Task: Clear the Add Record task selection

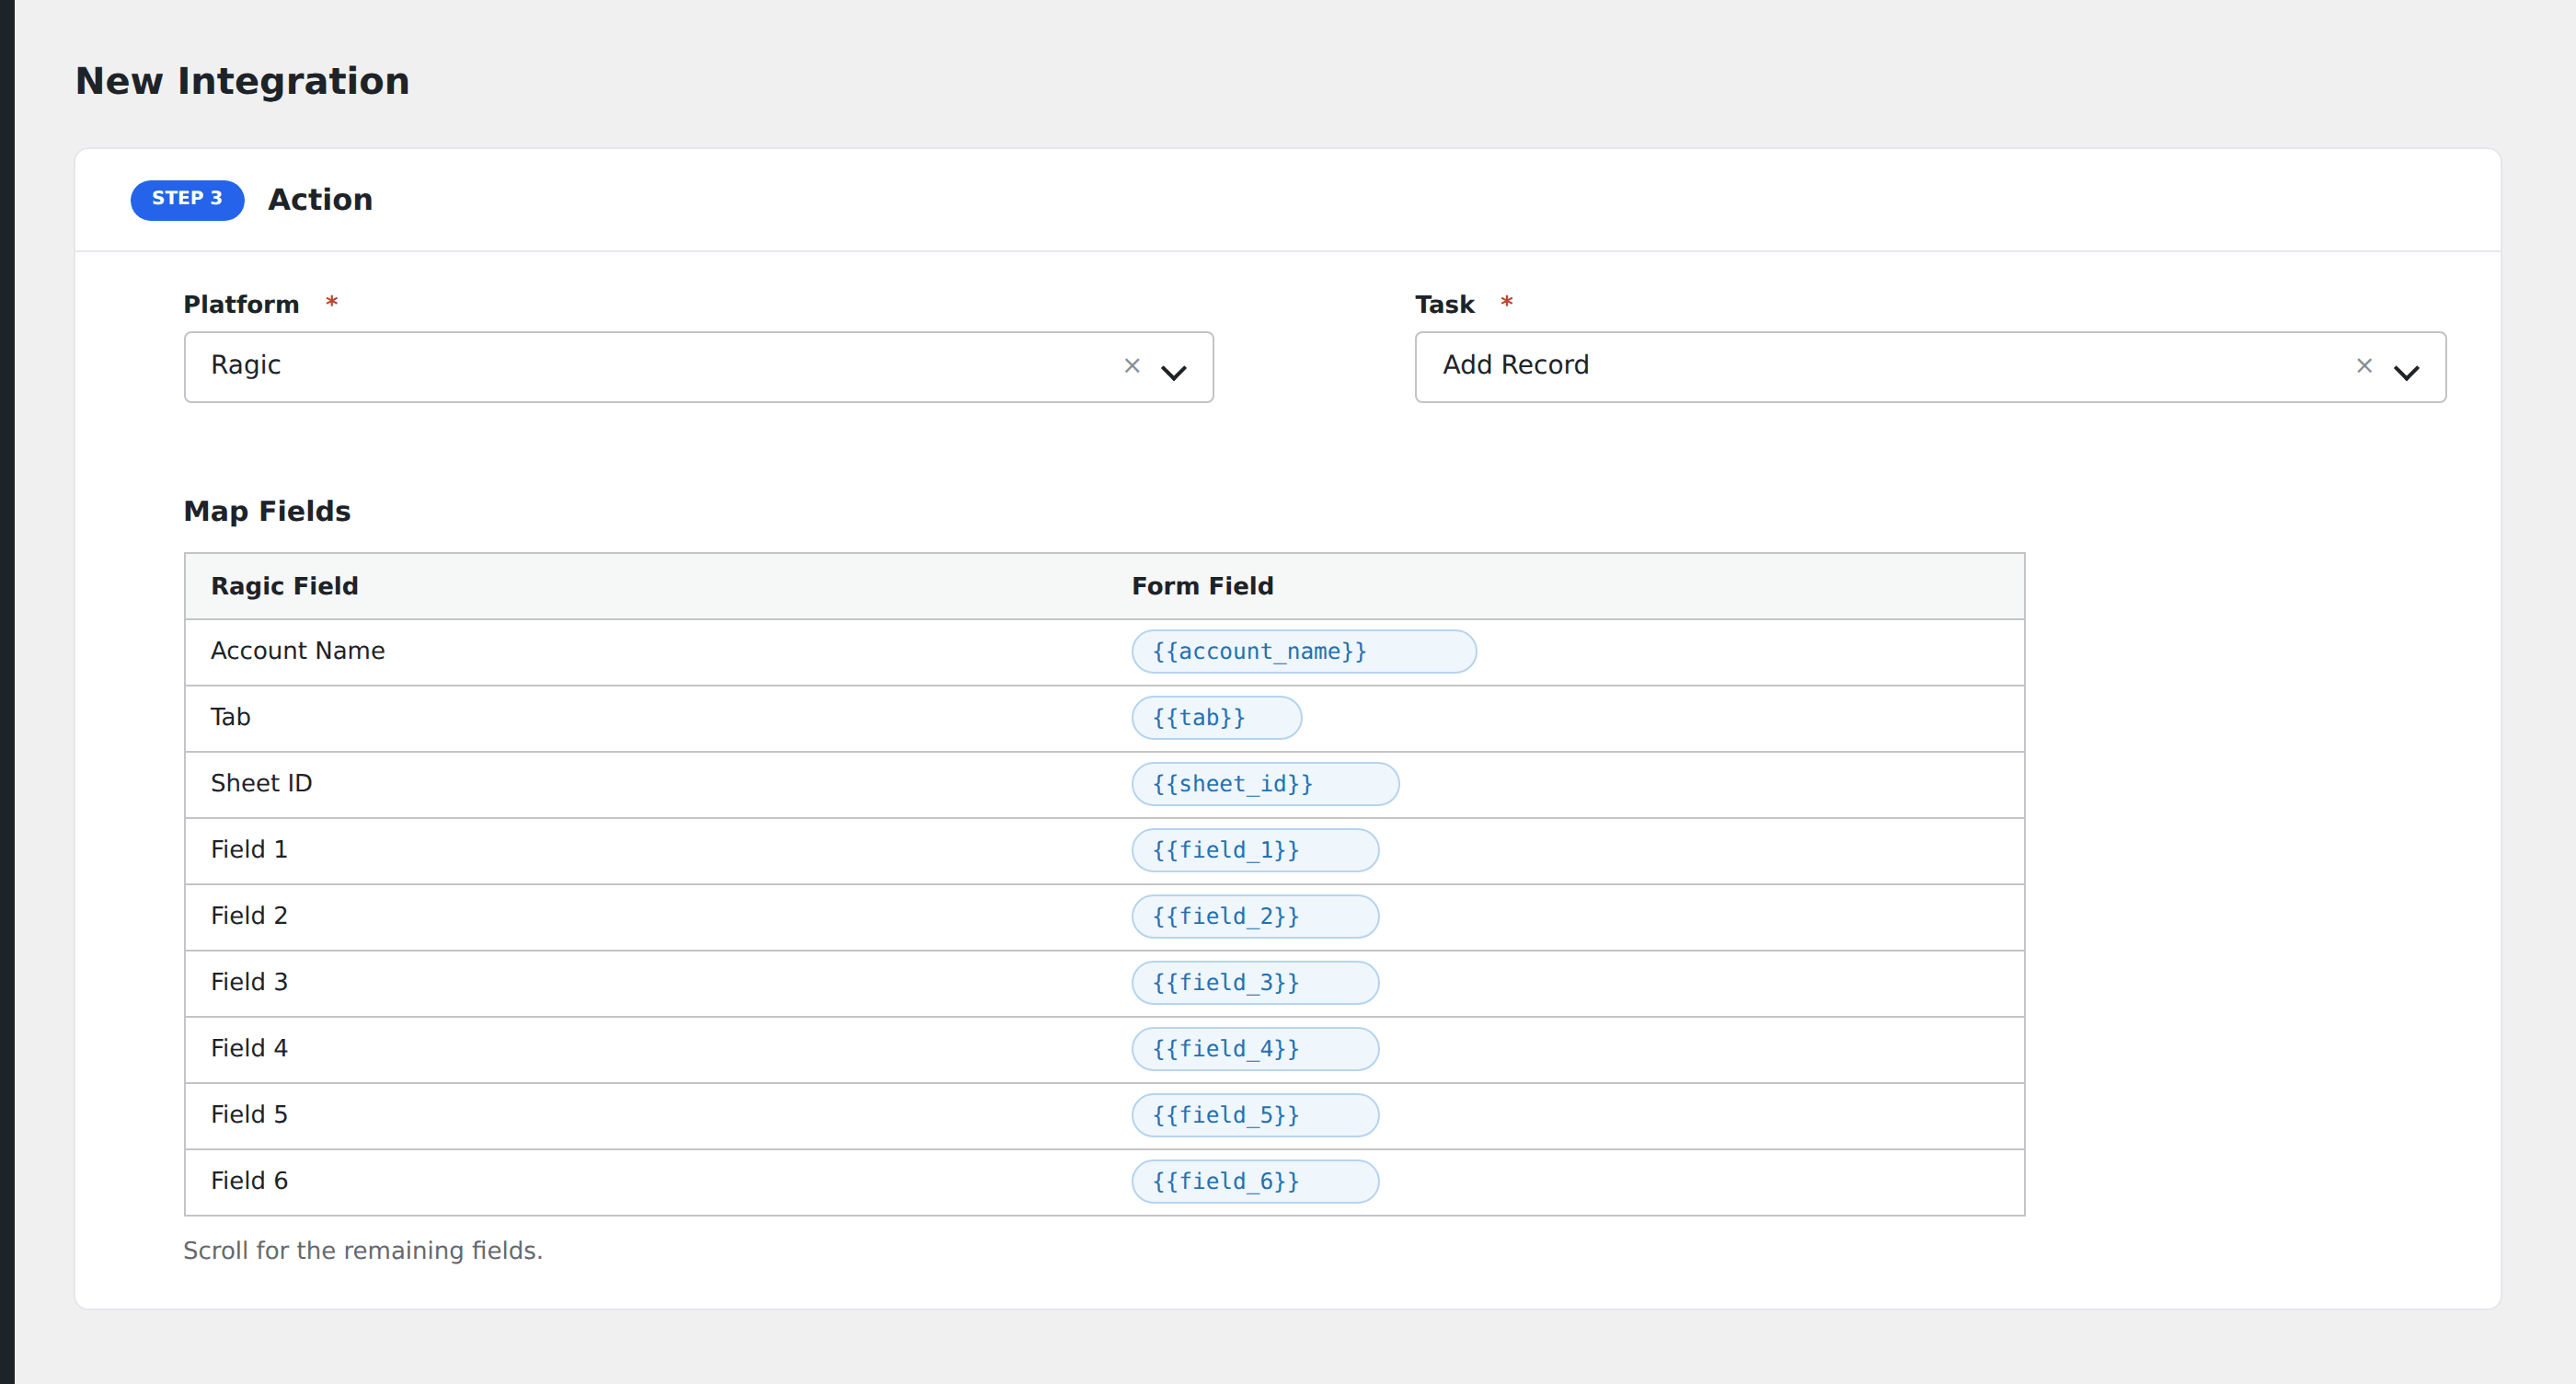Action: click(2364, 366)
